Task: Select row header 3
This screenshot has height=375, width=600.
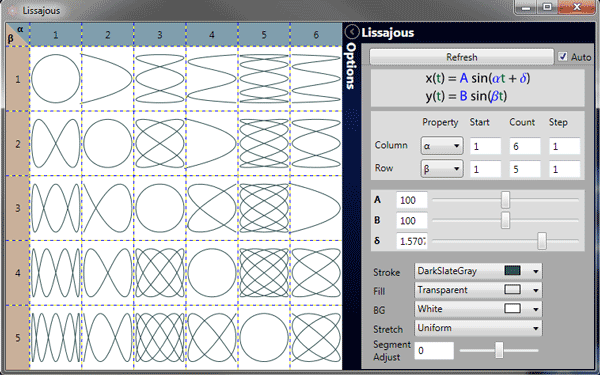Action: tap(18, 208)
